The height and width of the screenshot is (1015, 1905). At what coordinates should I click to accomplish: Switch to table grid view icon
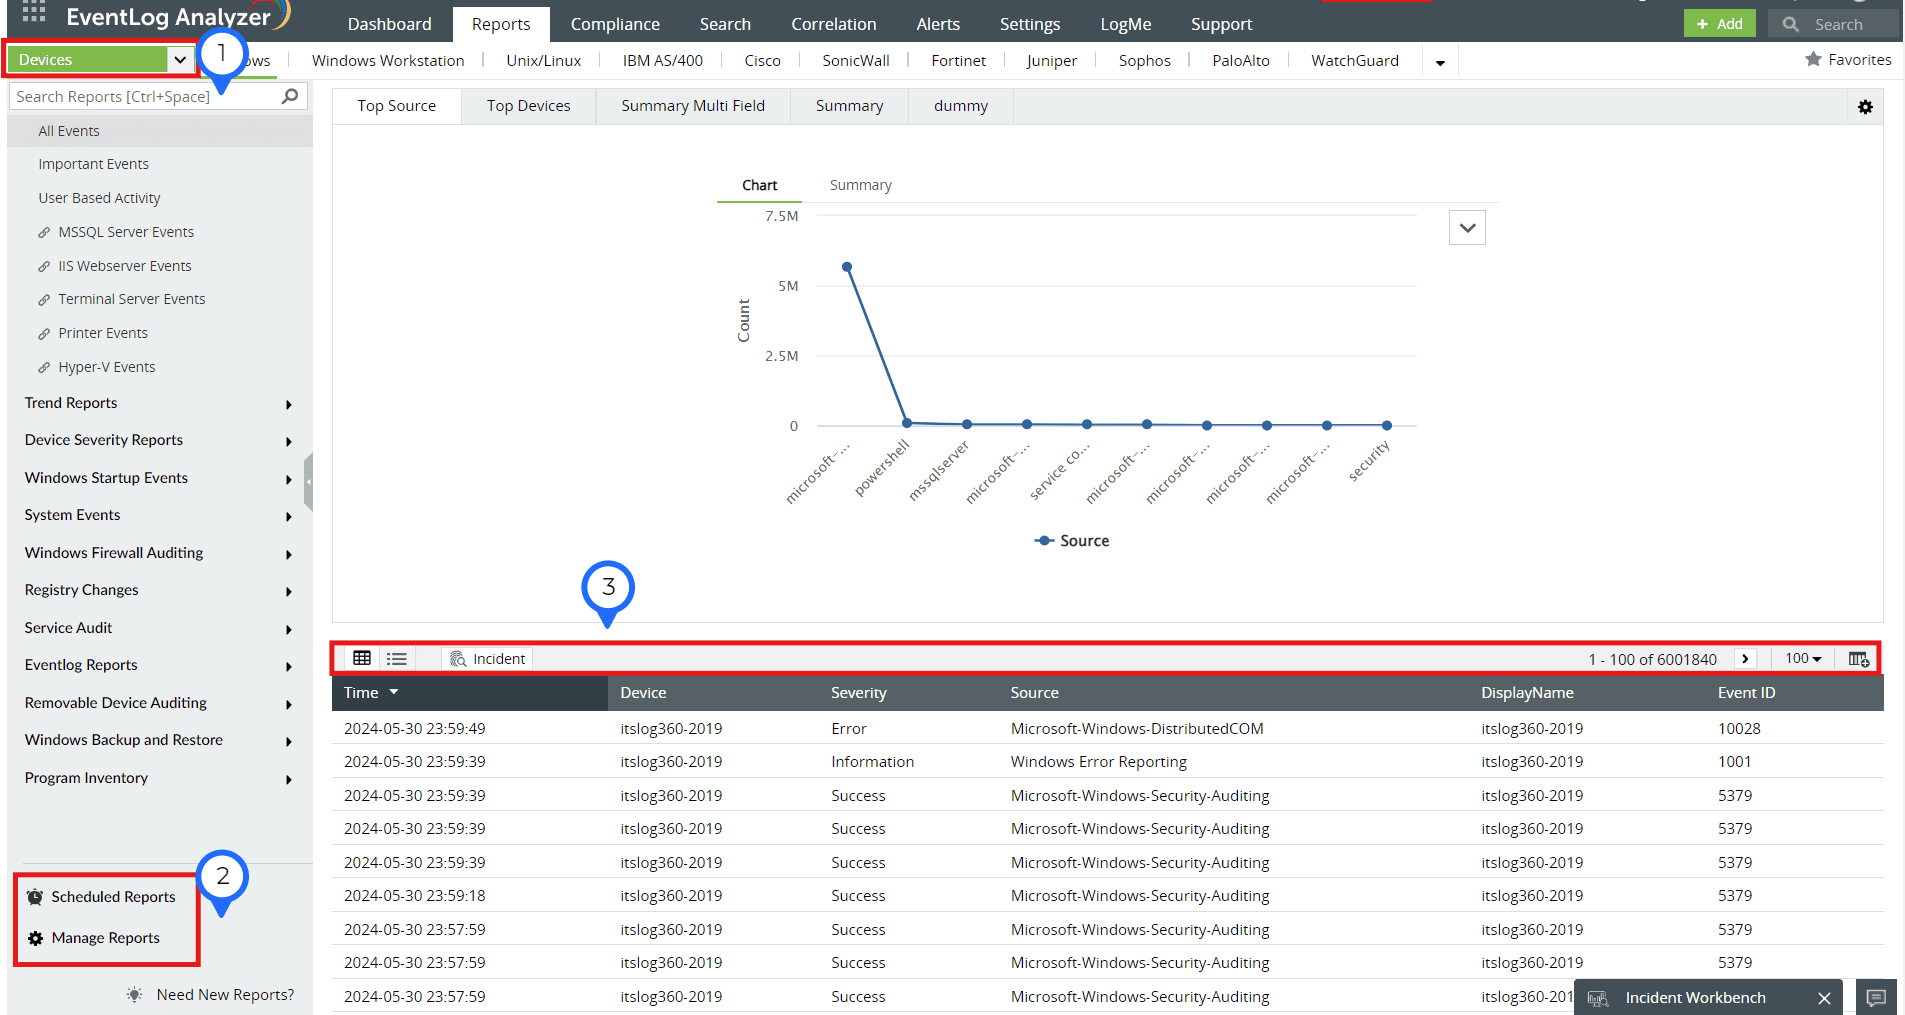[x=362, y=658]
